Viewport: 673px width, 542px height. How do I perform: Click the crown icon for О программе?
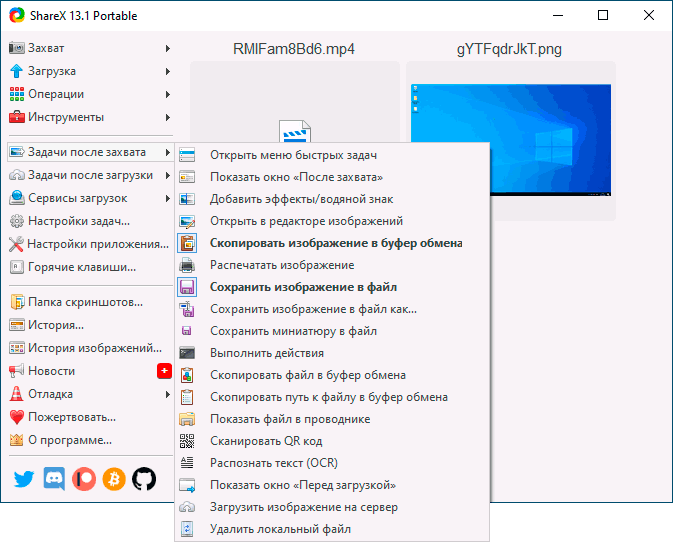click(x=17, y=440)
